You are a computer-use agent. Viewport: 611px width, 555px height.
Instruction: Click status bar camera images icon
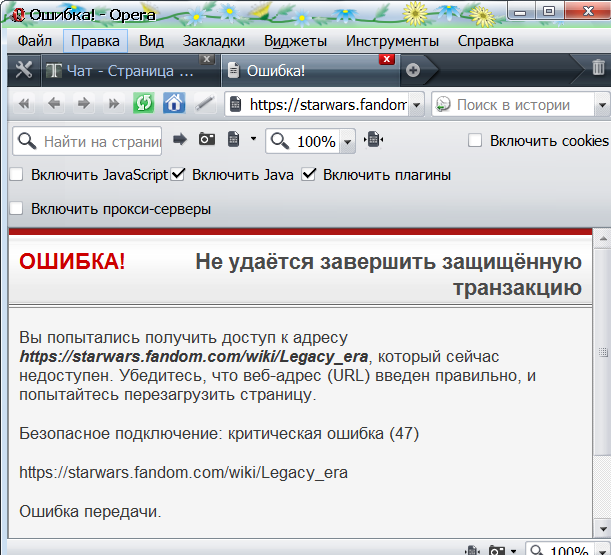[x=497, y=551]
